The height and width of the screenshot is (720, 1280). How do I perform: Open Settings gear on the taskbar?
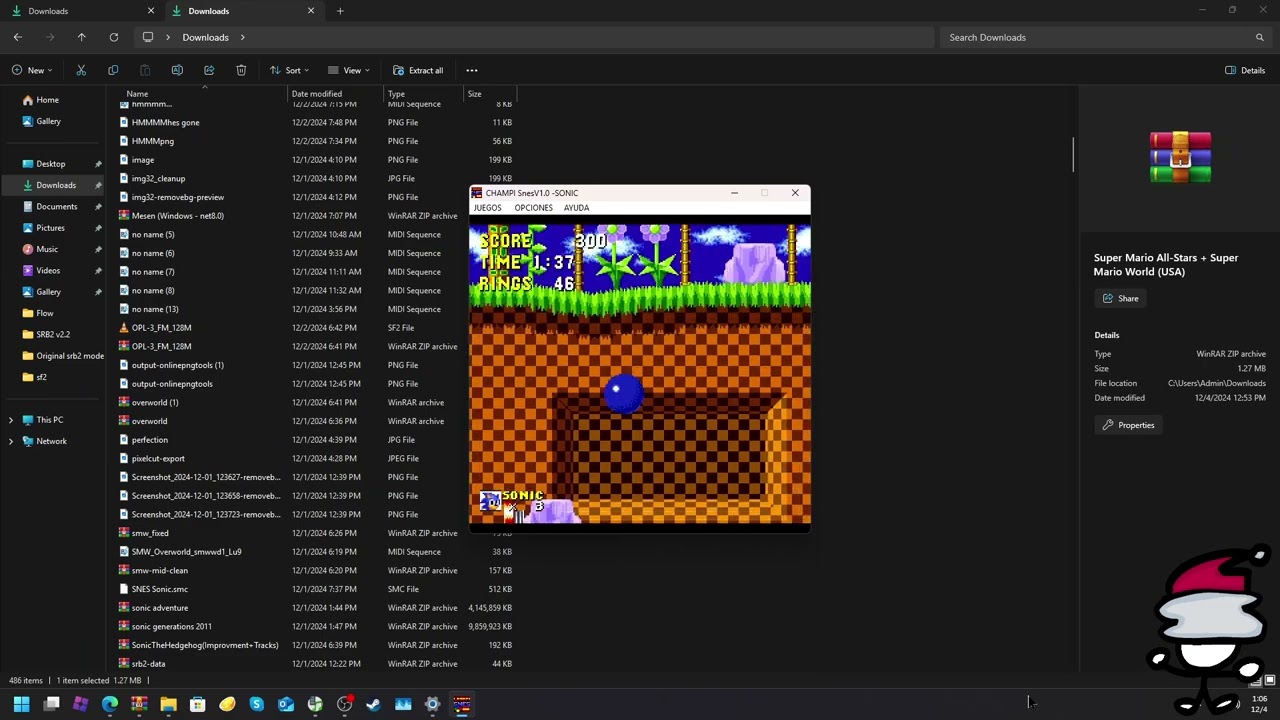point(432,704)
